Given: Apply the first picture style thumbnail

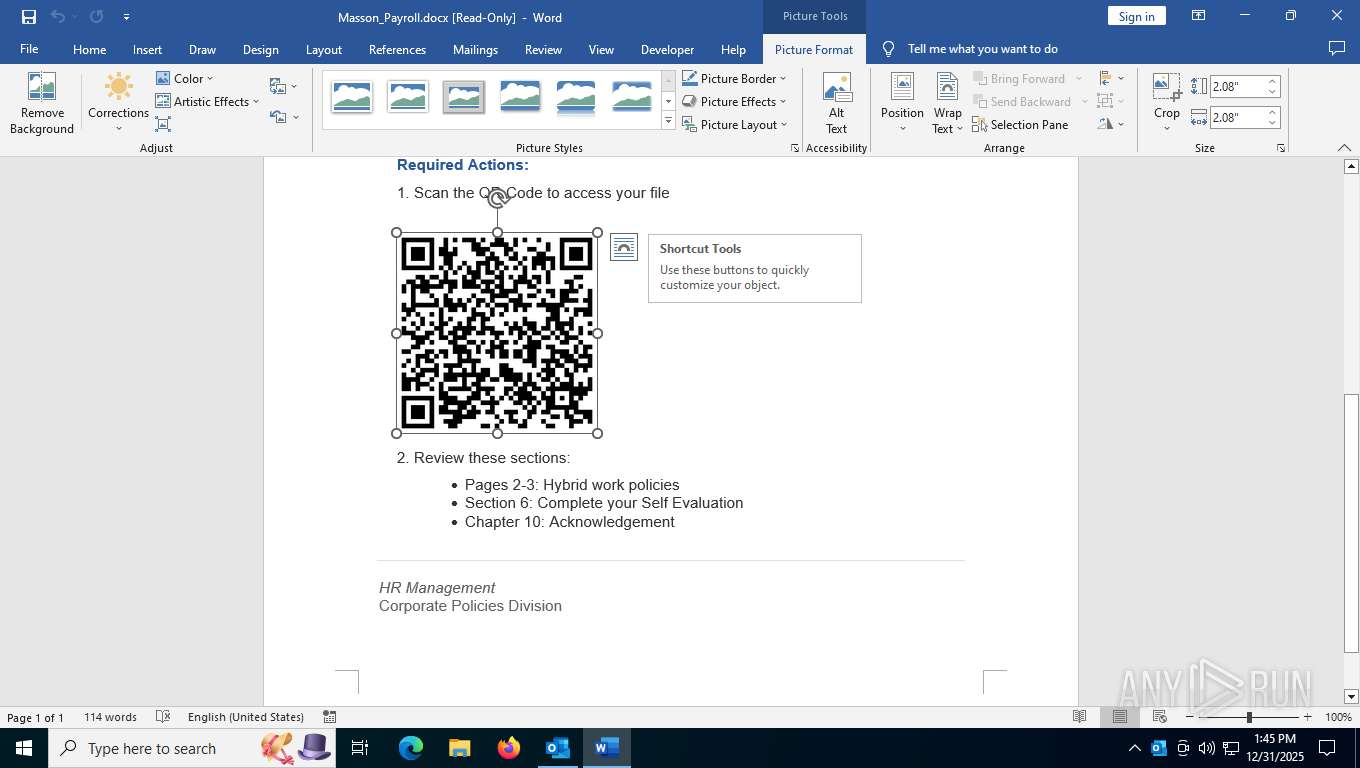Looking at the screenshot, I should tap(352, 97).
